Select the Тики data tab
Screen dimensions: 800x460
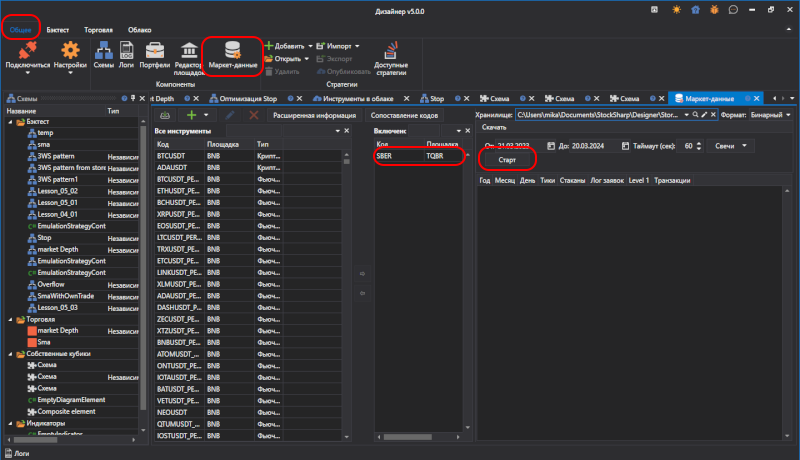547,181
